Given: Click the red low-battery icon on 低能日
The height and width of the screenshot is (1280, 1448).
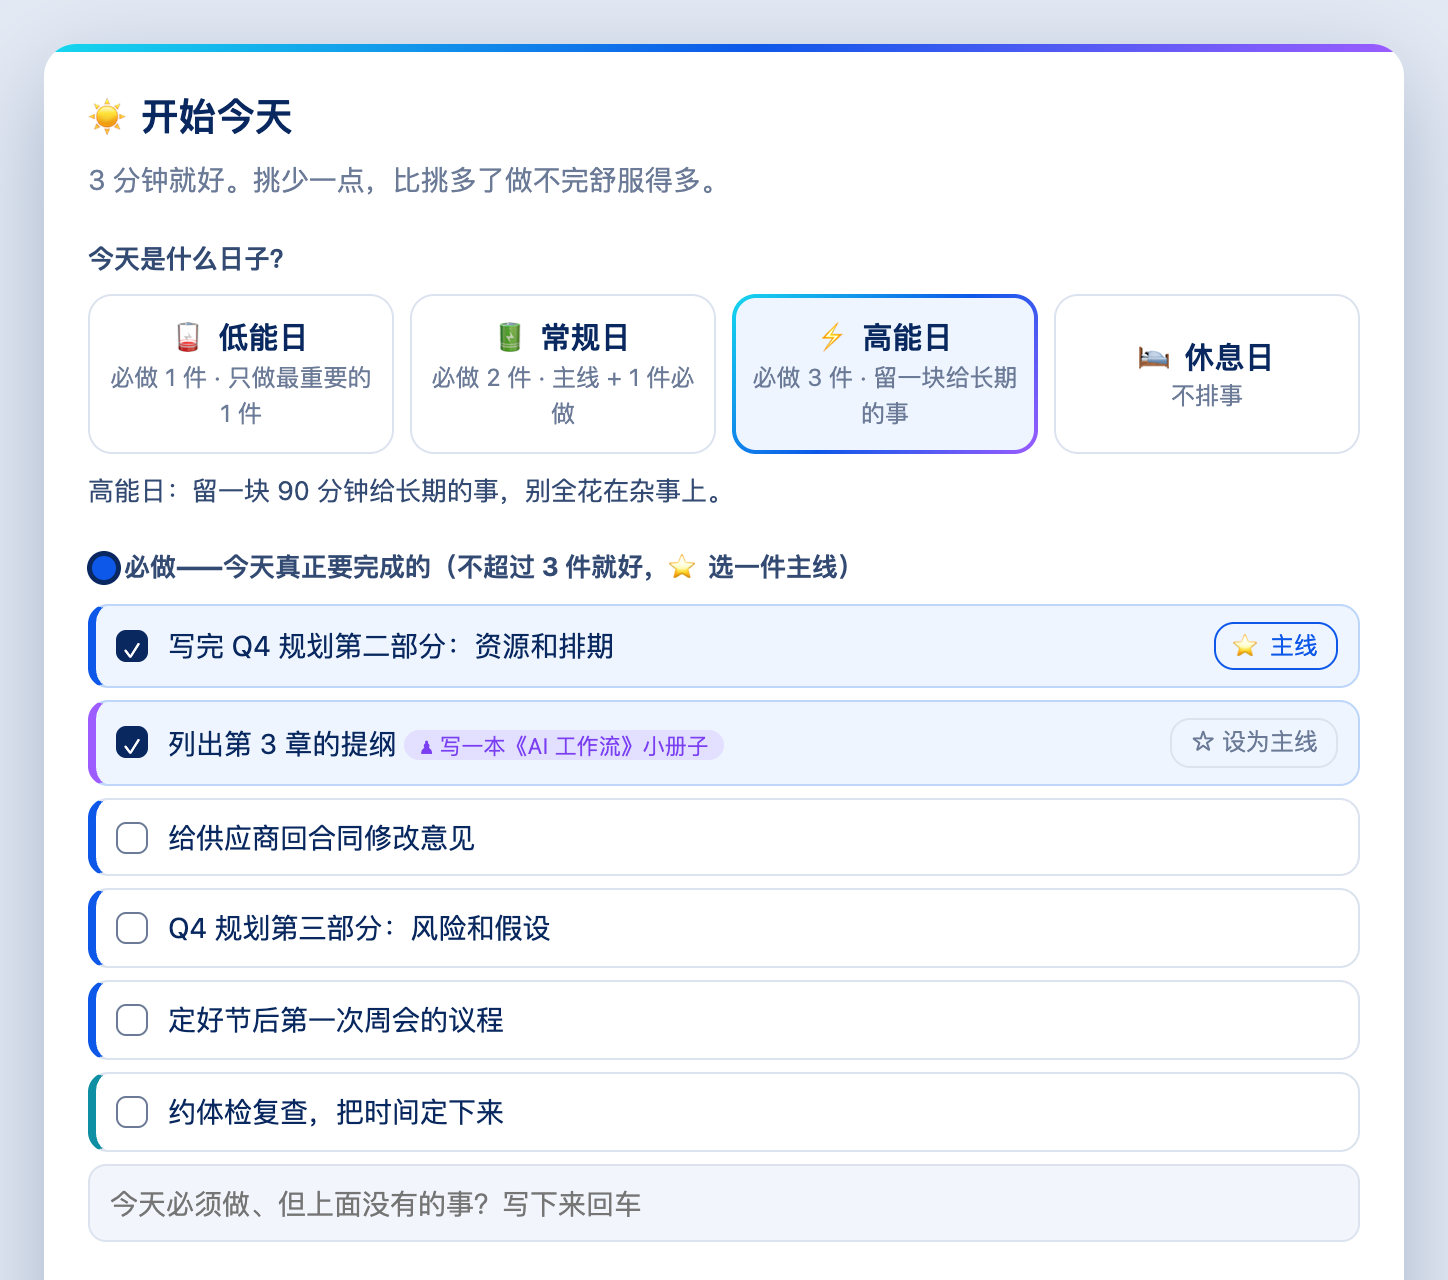Looking at the screenshot, I should click(x=187, y=337).
